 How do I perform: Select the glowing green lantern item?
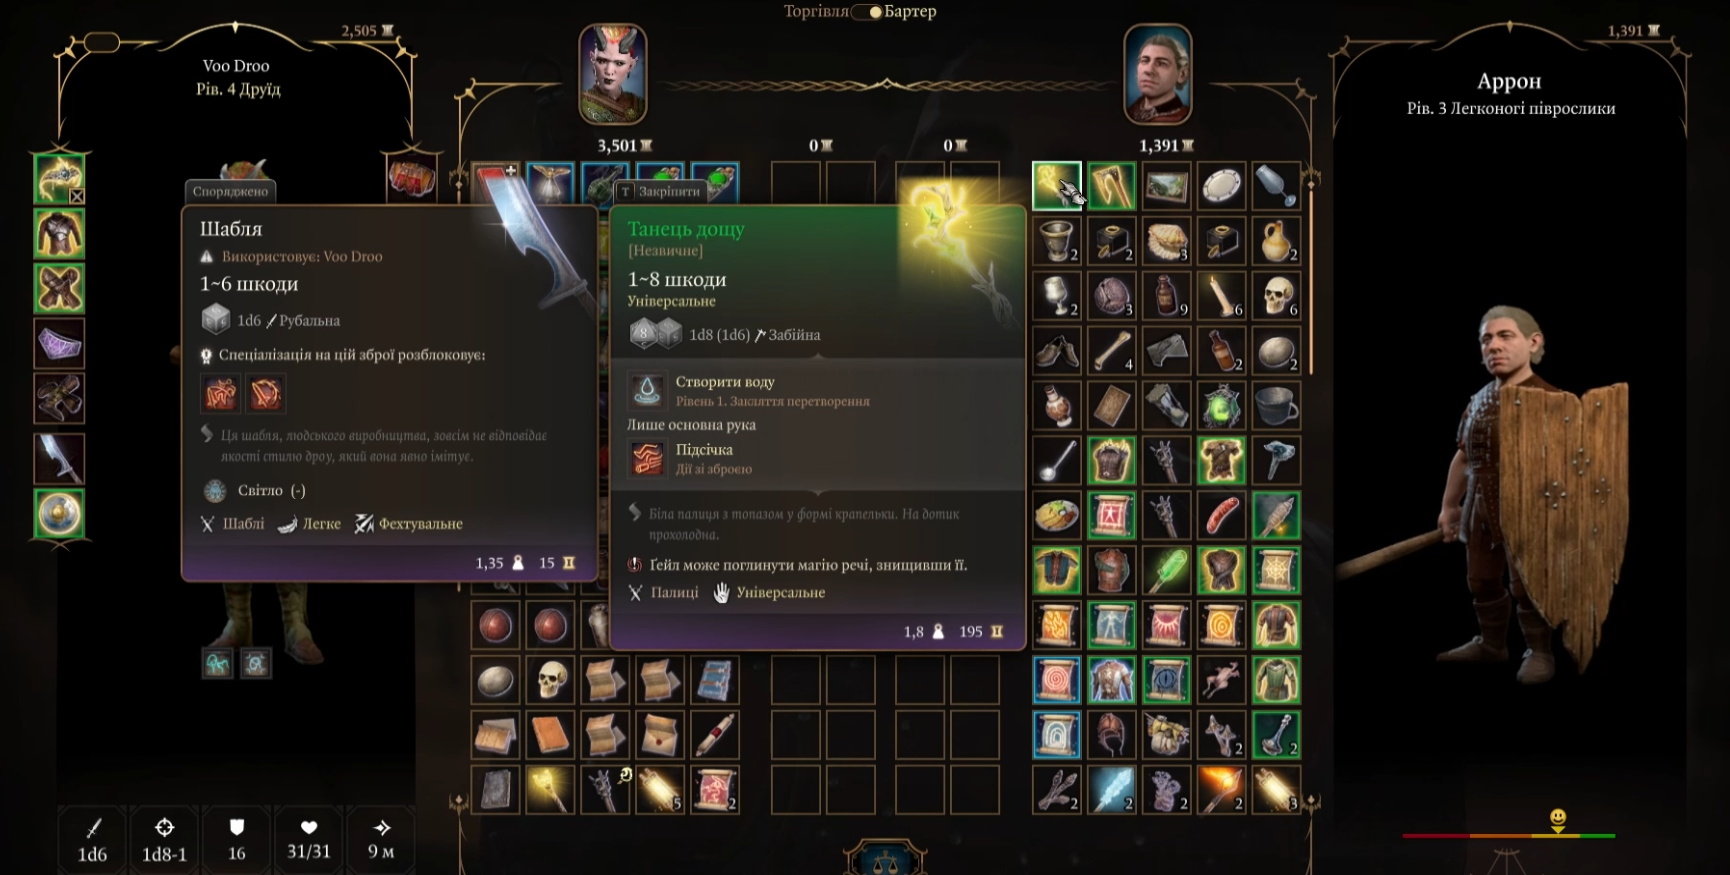(x=1221, y=406)
